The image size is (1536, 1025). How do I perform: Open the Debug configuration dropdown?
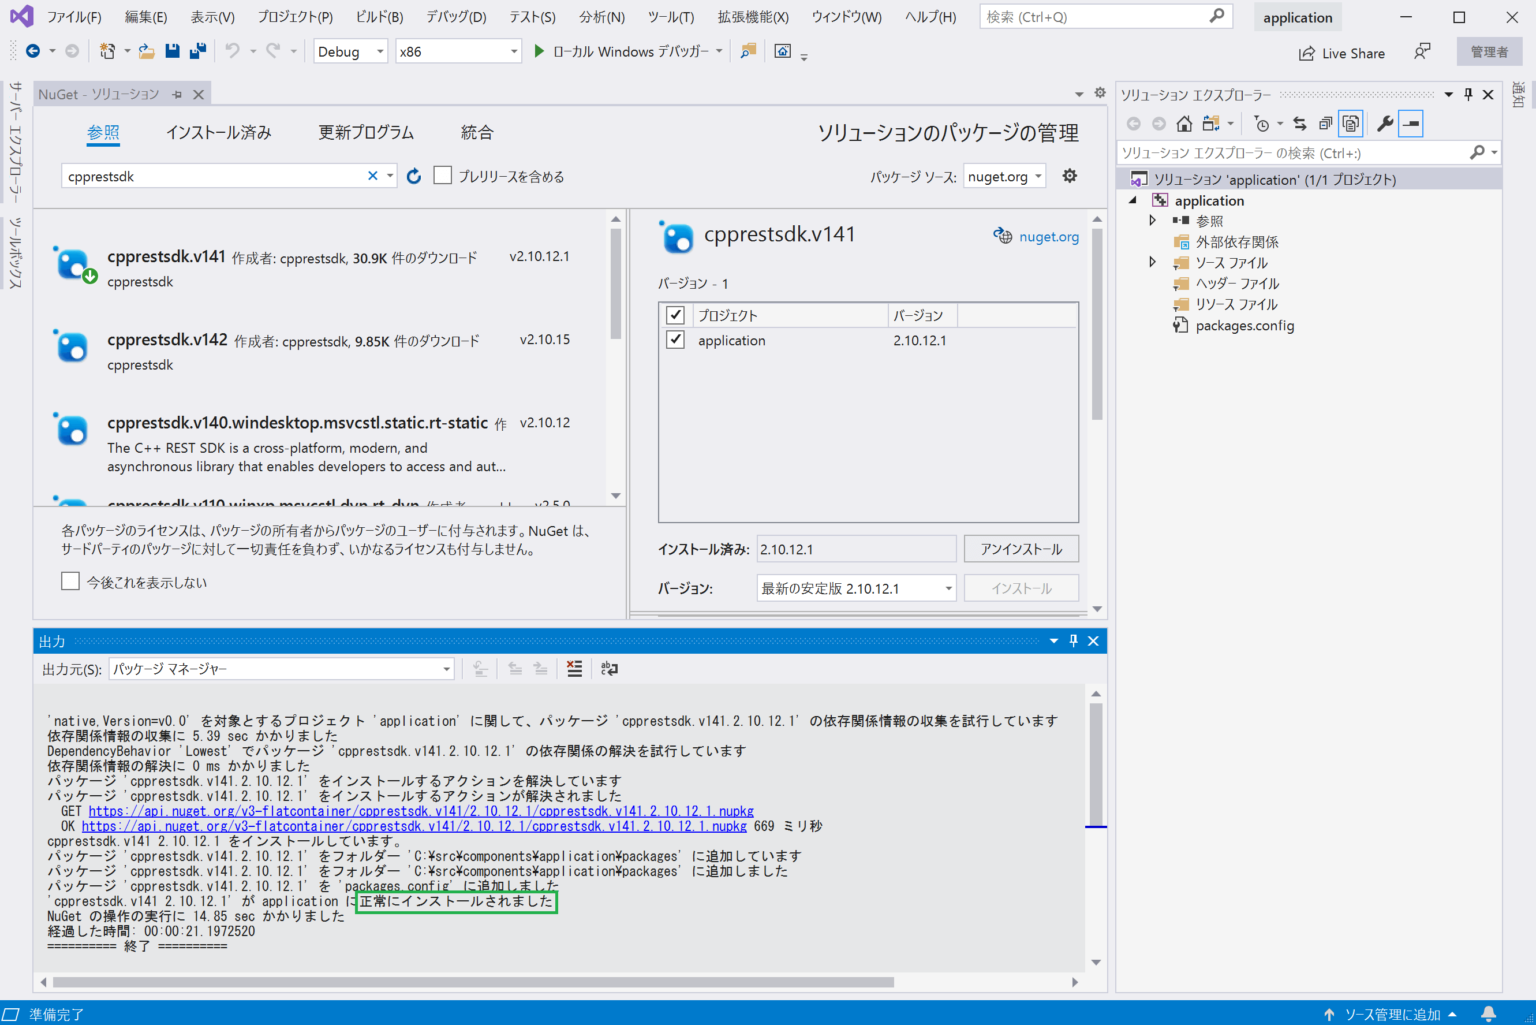(350, 51)
